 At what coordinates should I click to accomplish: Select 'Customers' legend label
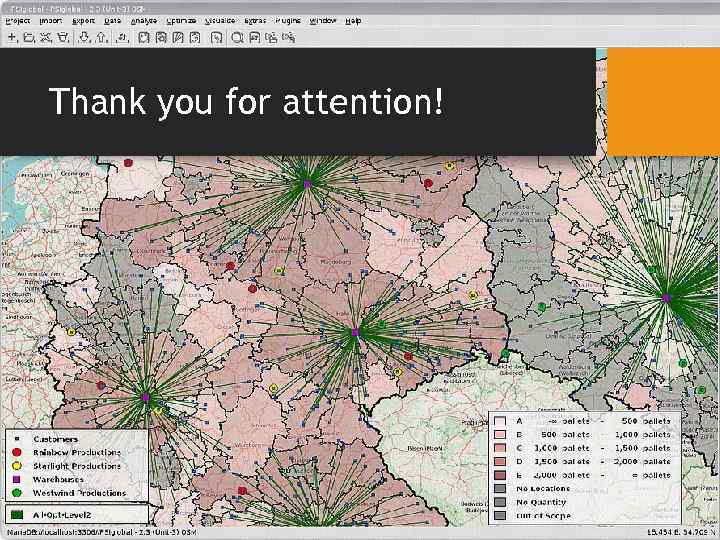56,439
